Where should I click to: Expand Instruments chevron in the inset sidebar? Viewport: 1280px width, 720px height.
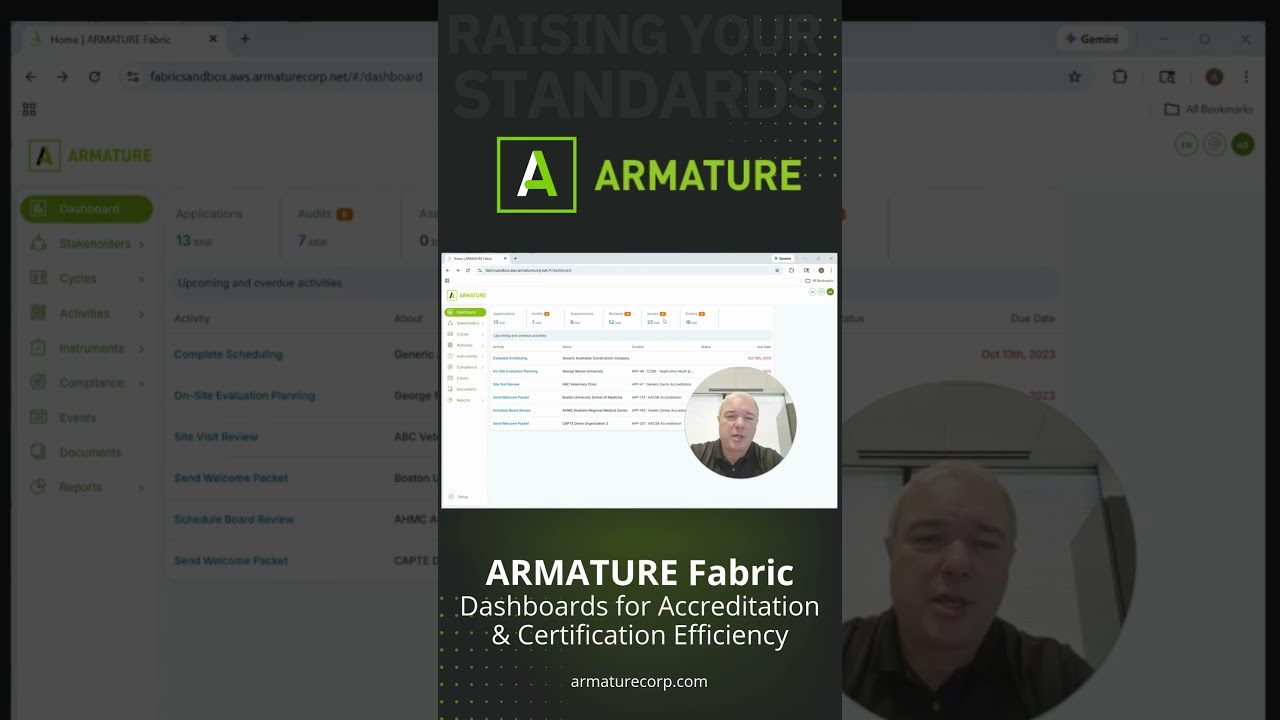[x=482, y=356]
